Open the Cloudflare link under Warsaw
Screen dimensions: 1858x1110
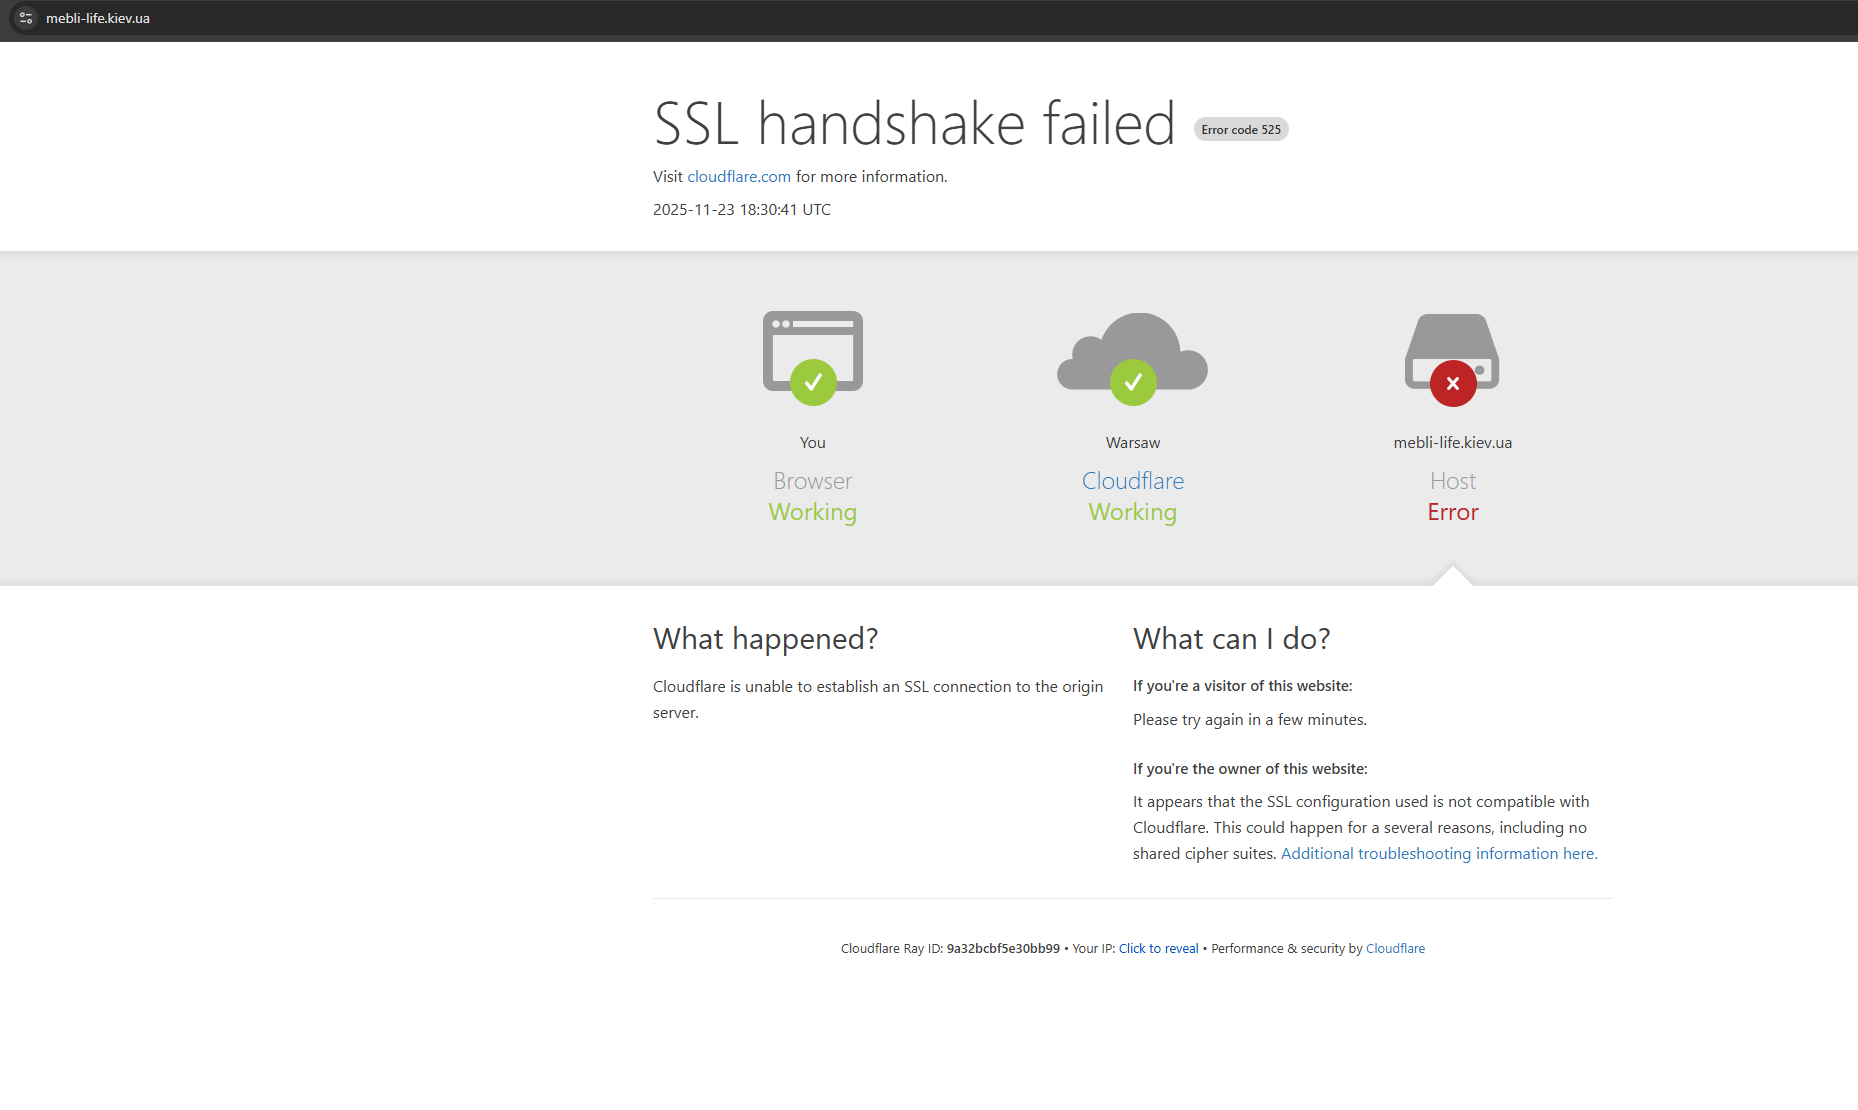(1133, 481)
